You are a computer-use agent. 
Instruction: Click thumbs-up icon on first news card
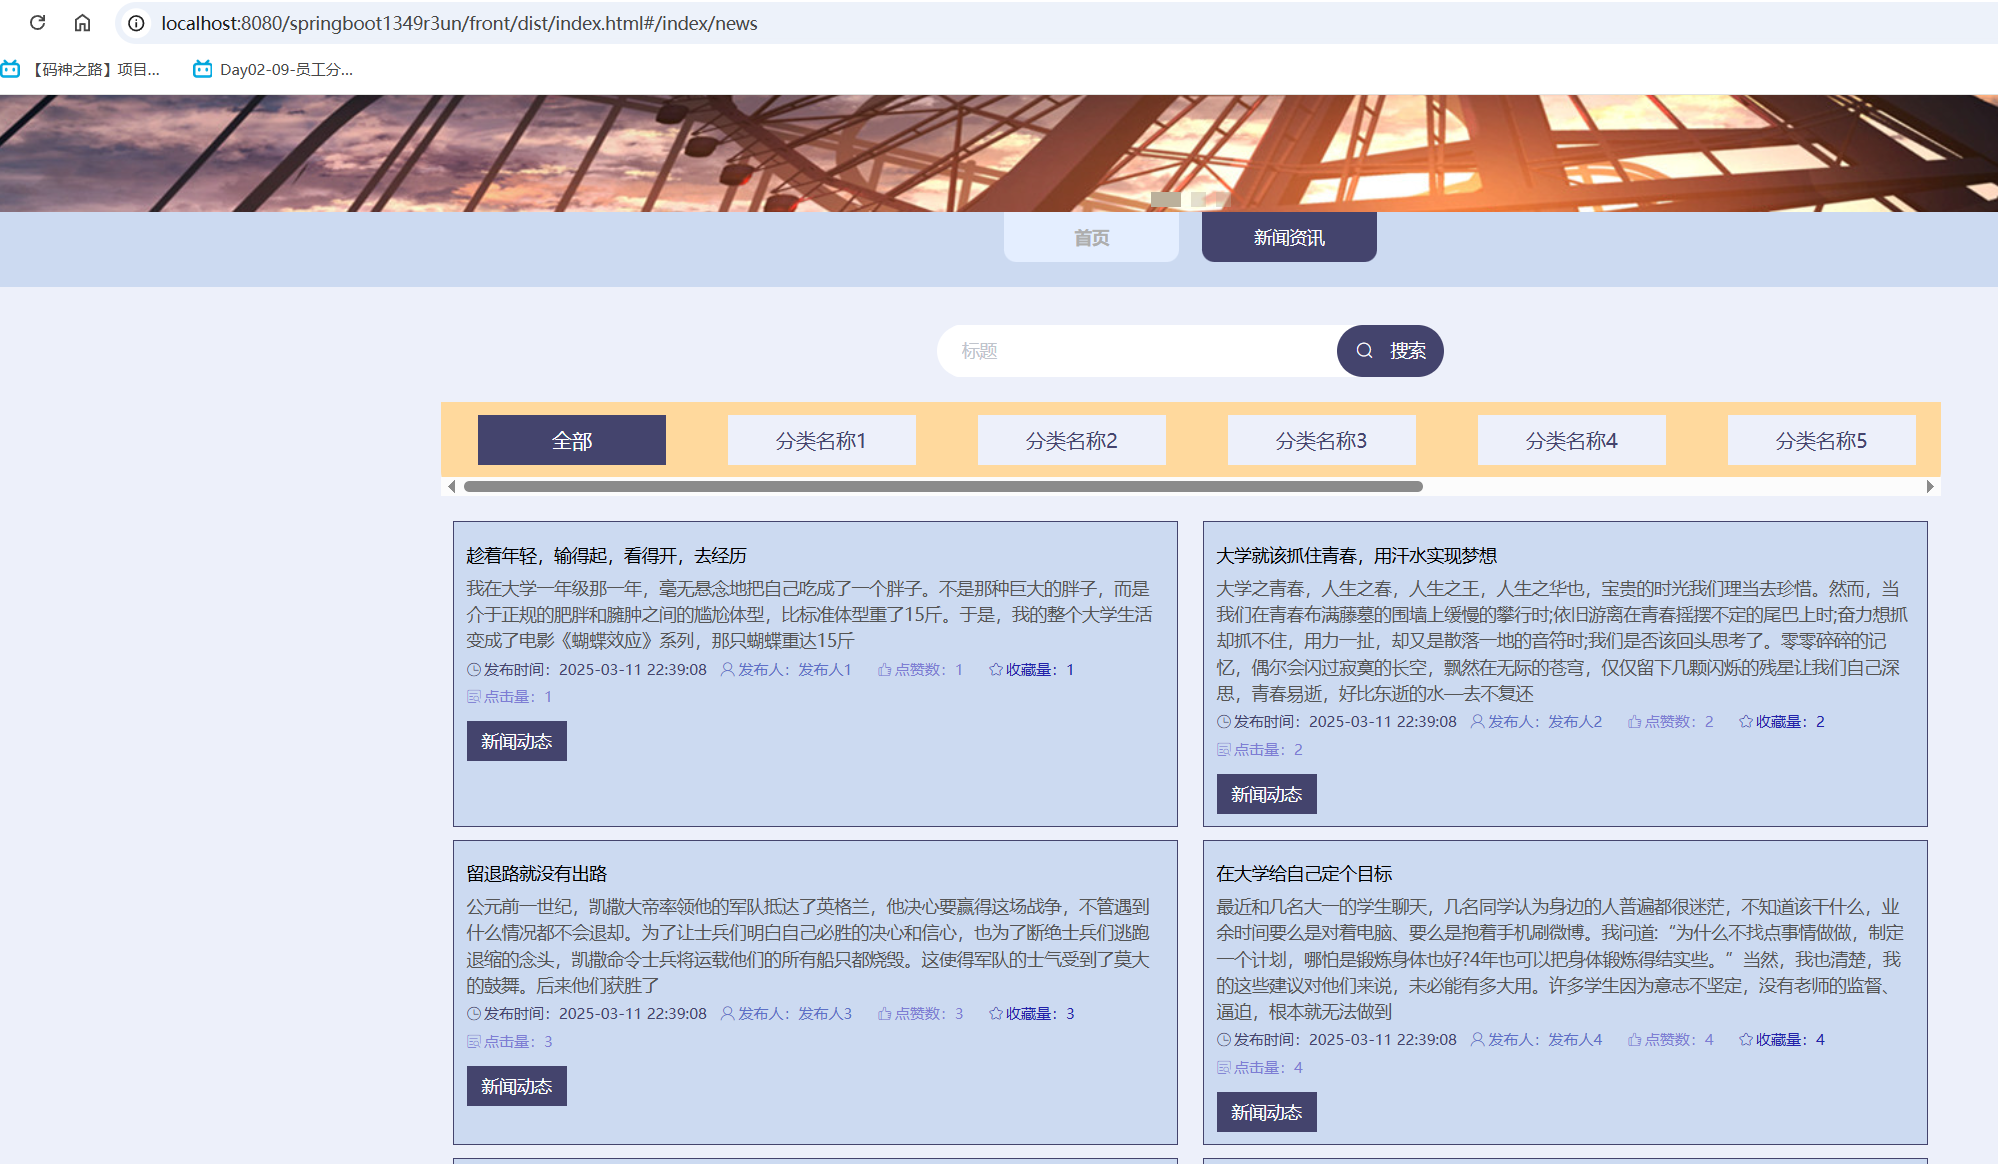click(884, 670)
